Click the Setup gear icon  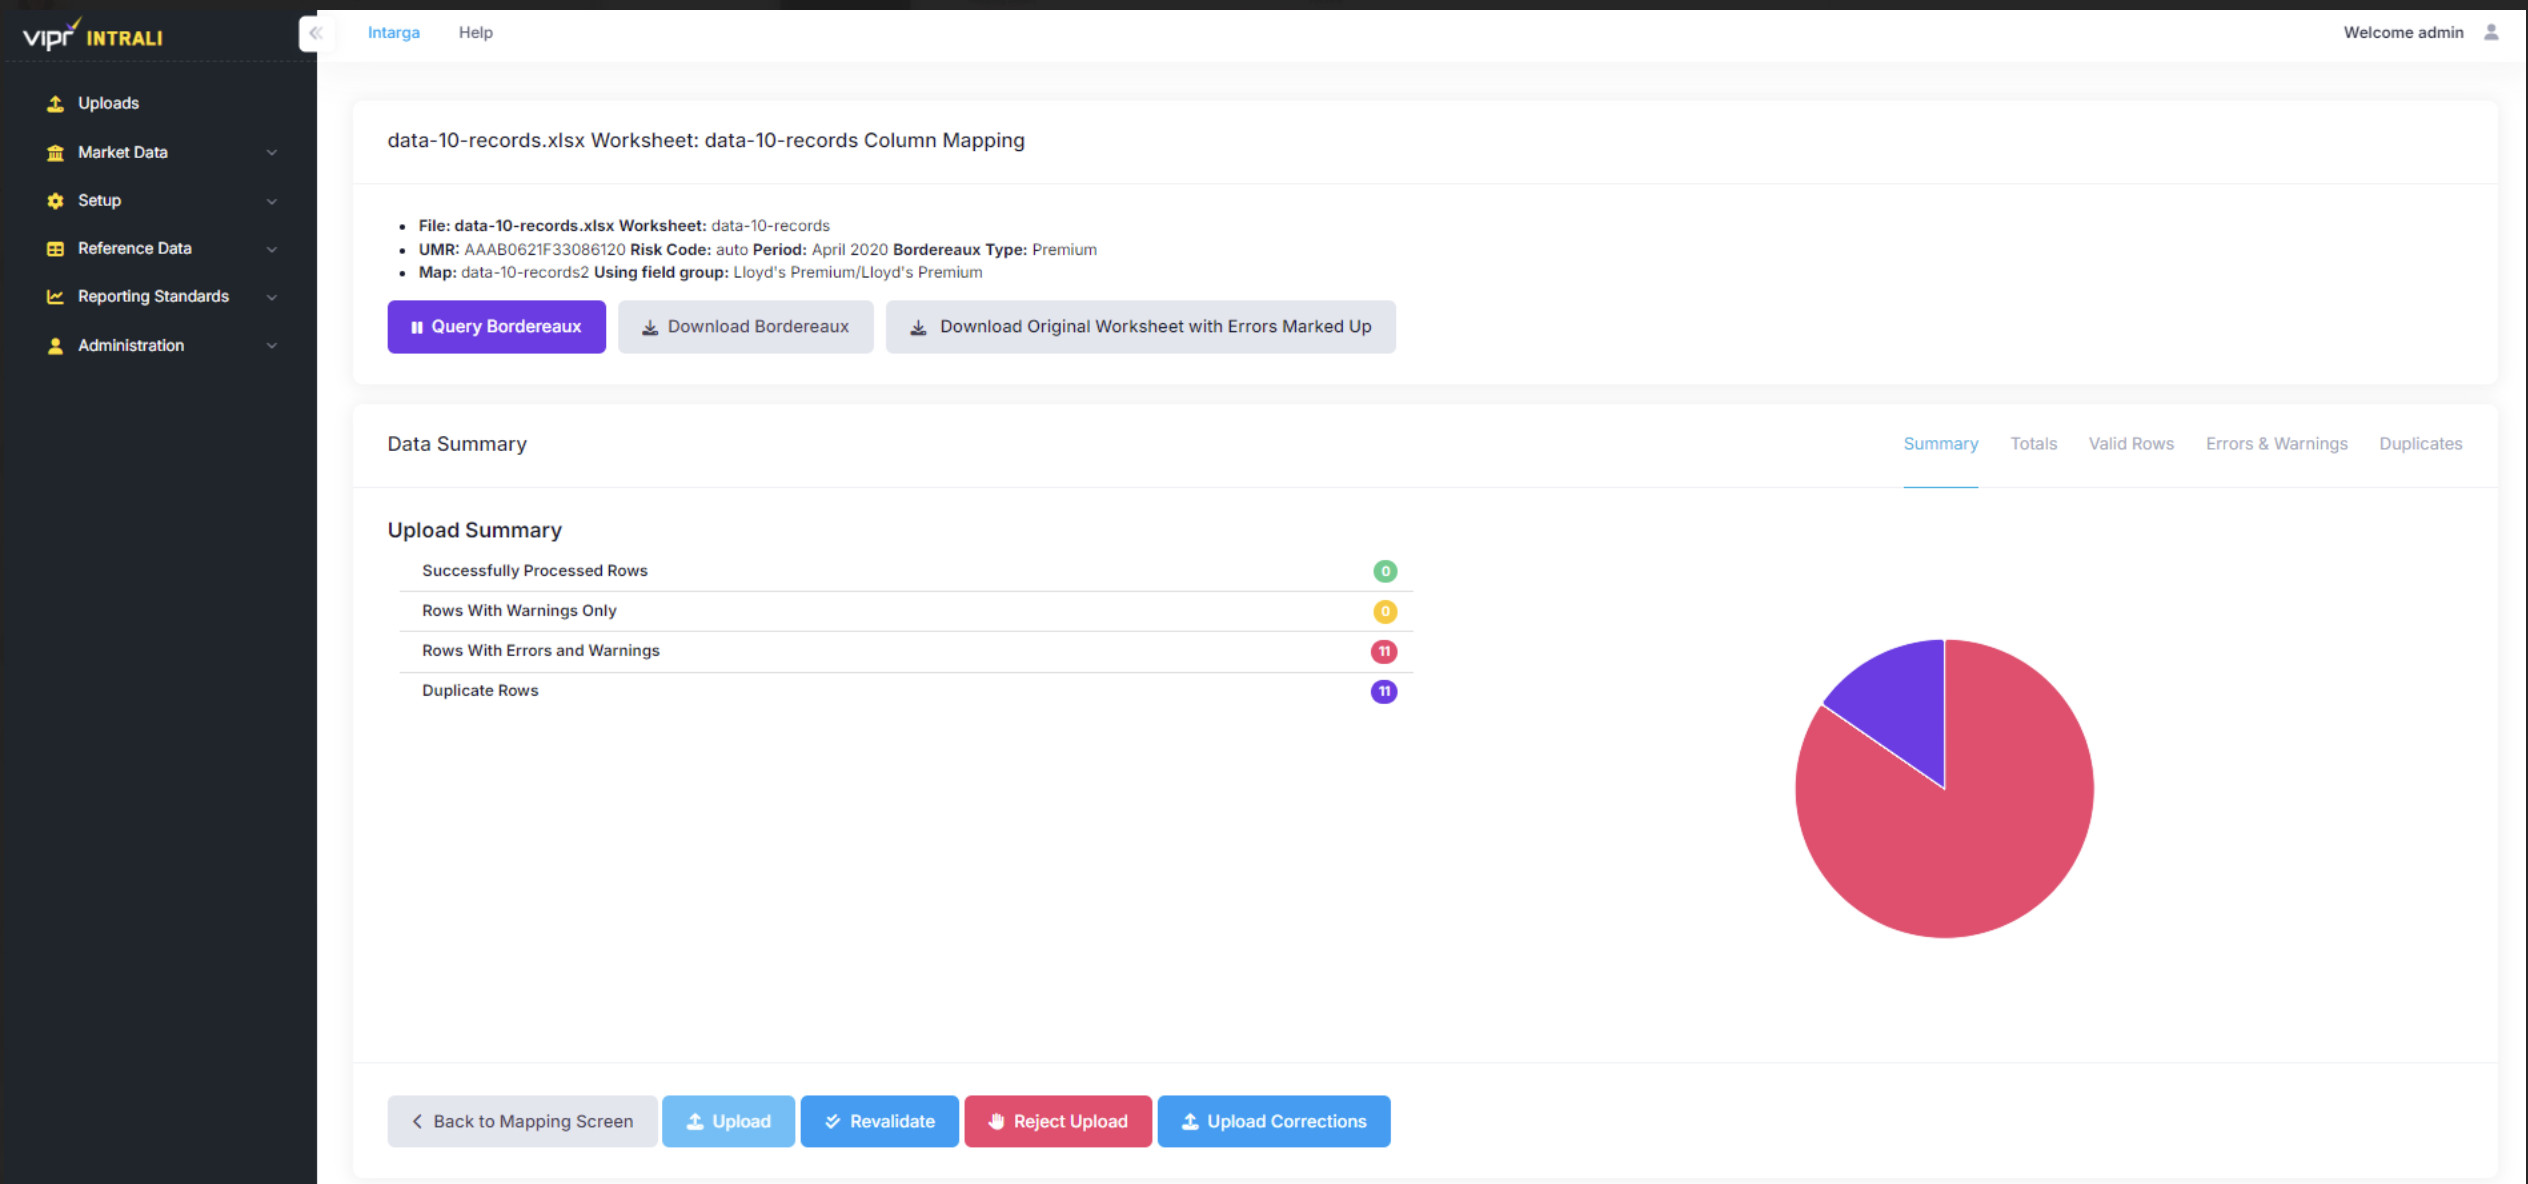[x=55, y=201]
